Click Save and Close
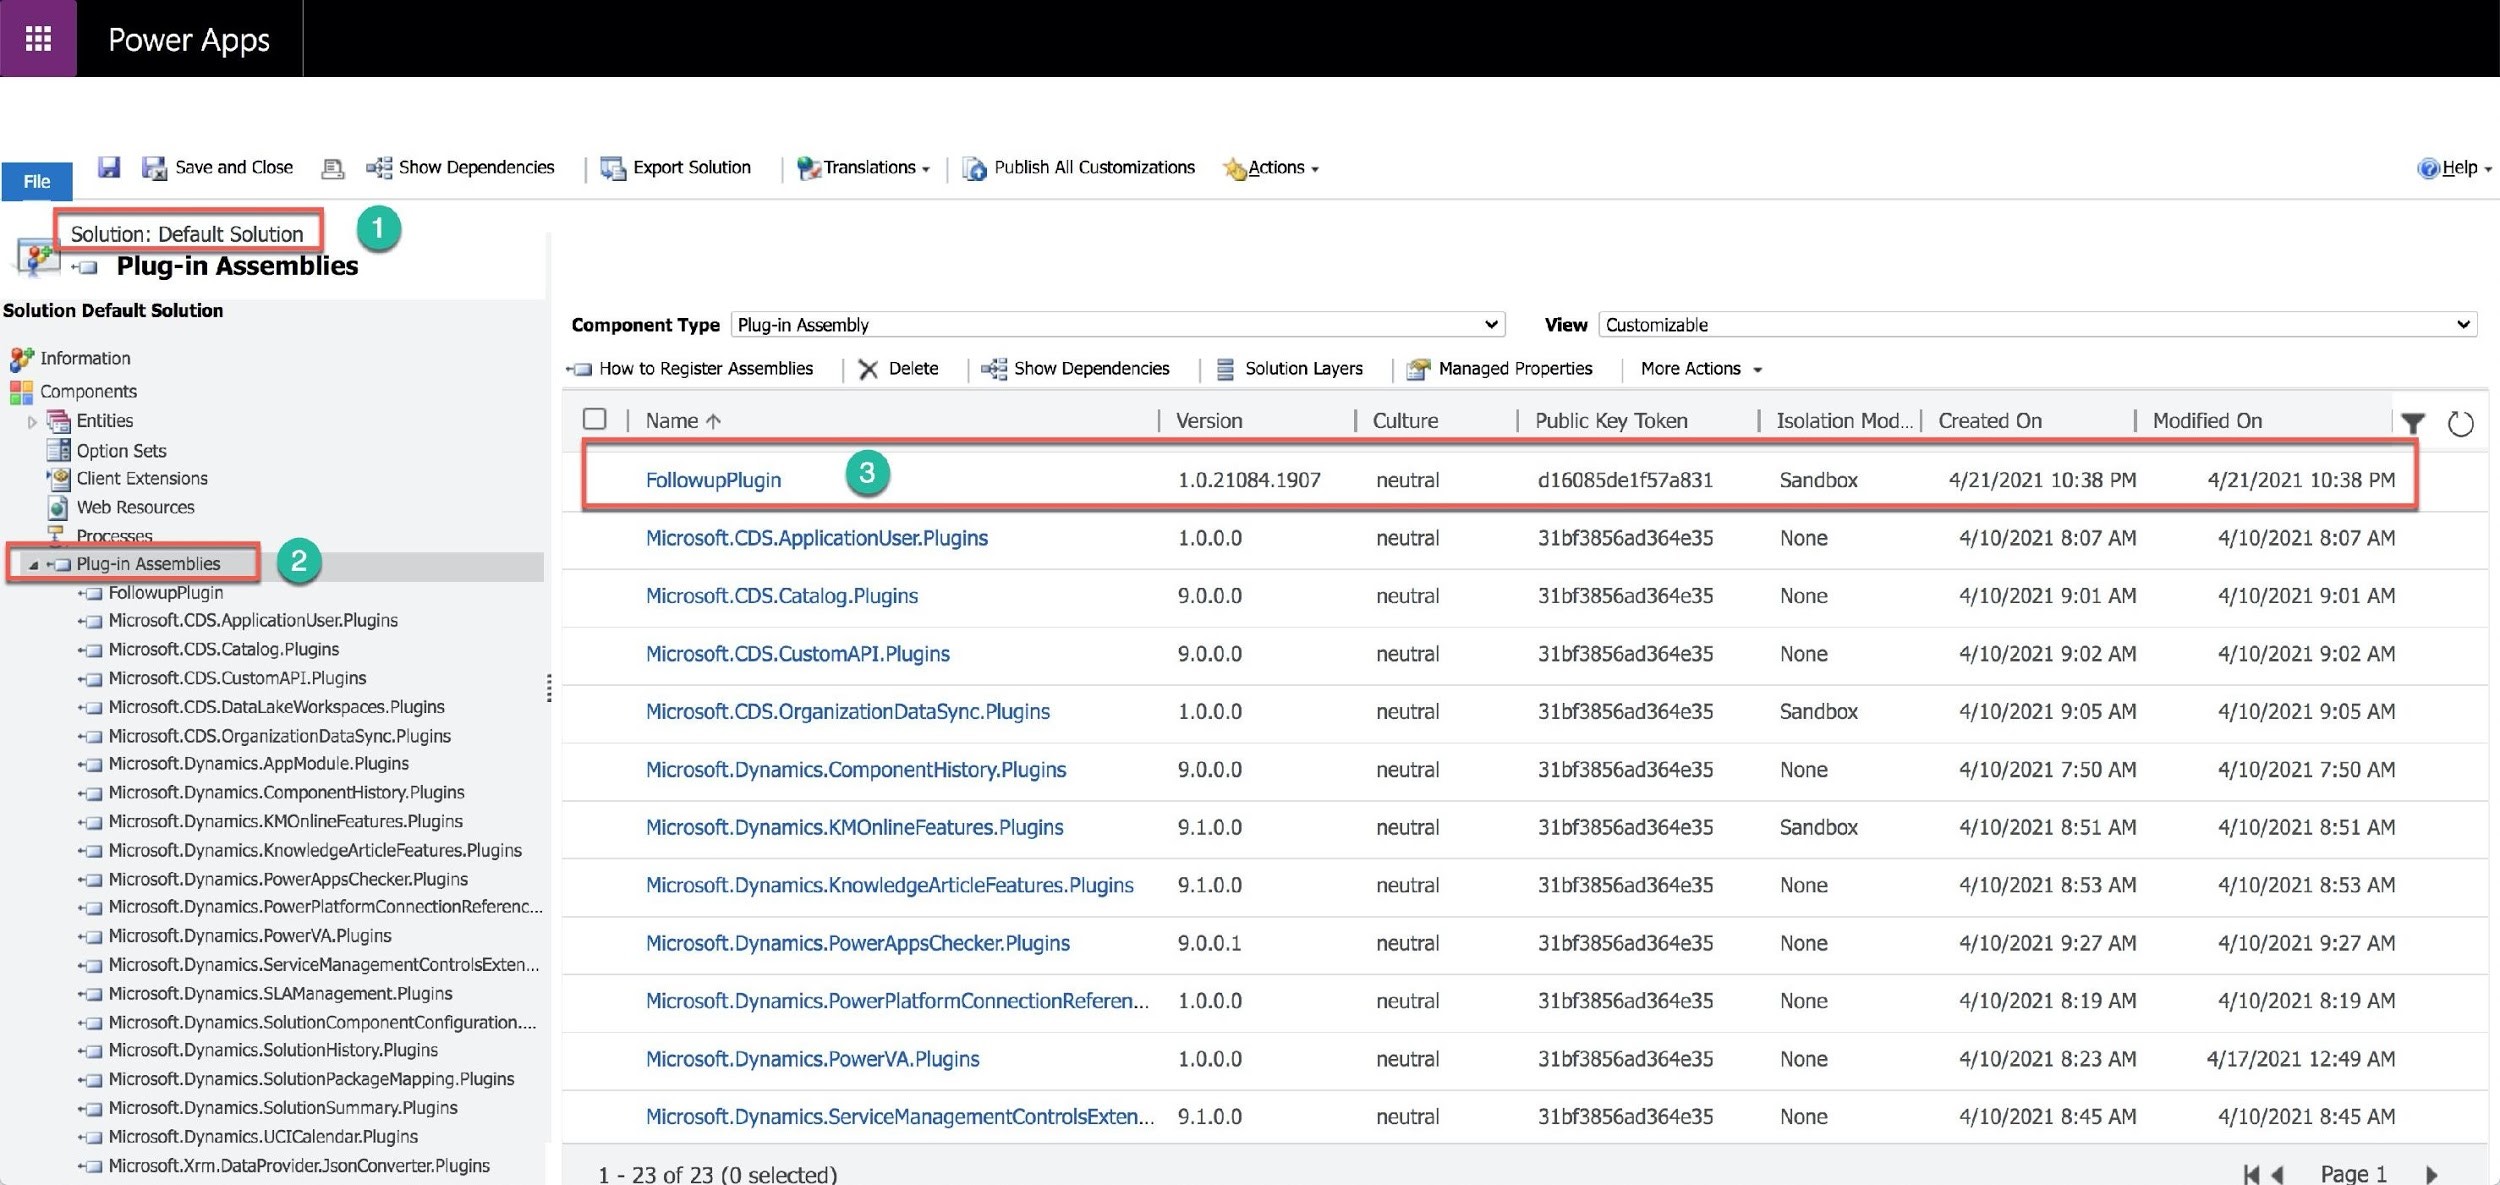 point(218,167)
